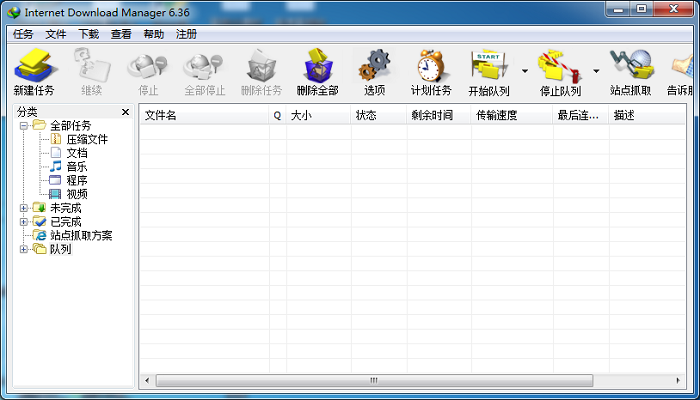
Task: Select 音乐 category
Action: (x=77, y=167)
